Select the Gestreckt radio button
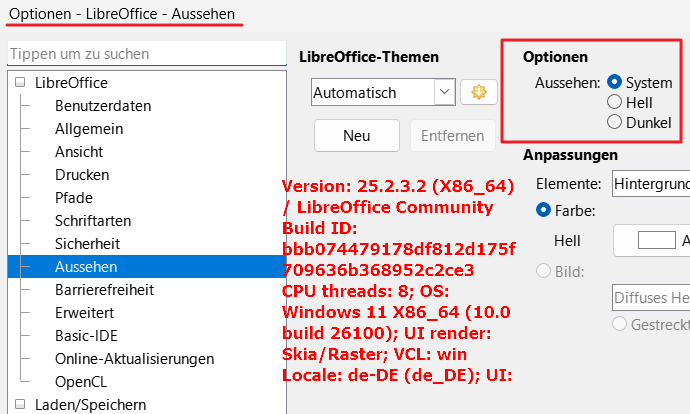 [619, 324]
